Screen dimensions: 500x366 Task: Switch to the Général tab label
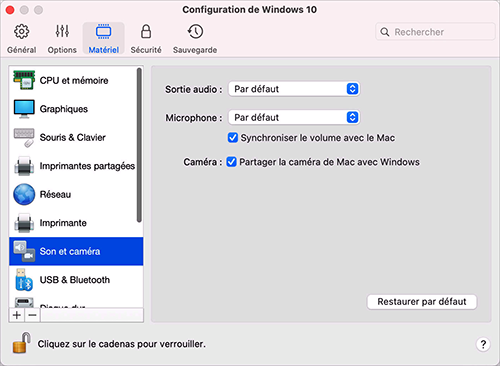(x=22, y=50)
